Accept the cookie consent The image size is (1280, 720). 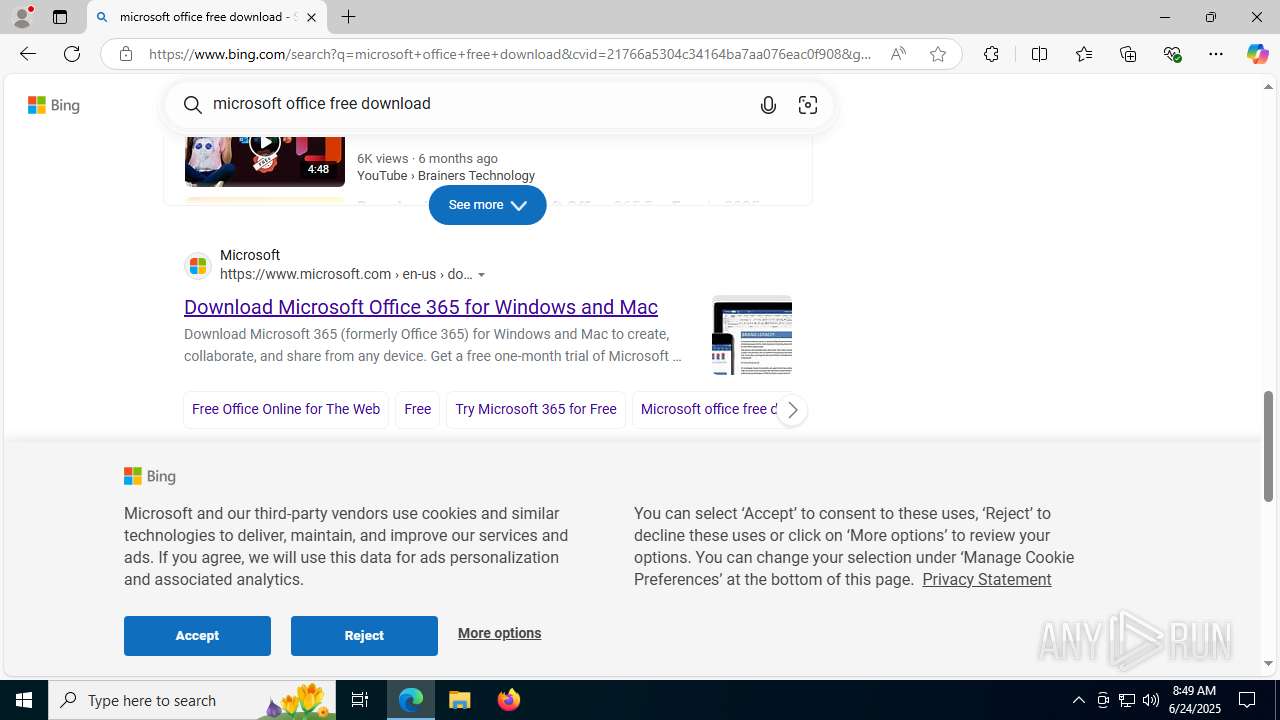pyautogui.click(x=197, y=636)
